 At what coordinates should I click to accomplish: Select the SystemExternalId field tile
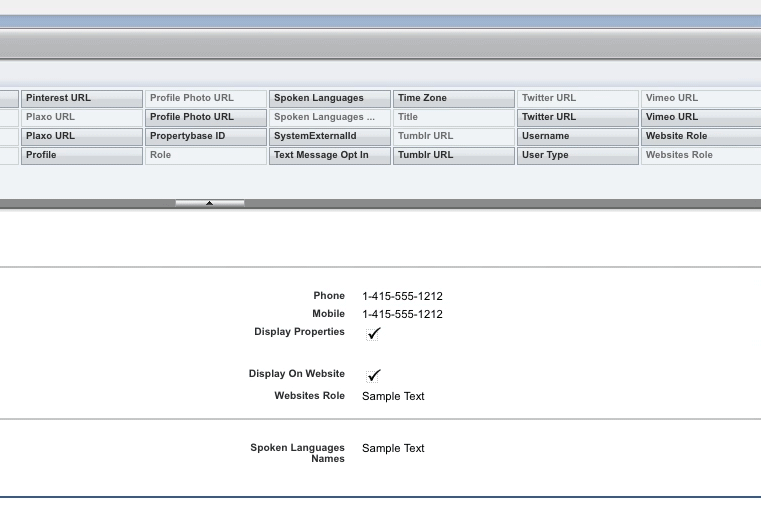(330, 136)
